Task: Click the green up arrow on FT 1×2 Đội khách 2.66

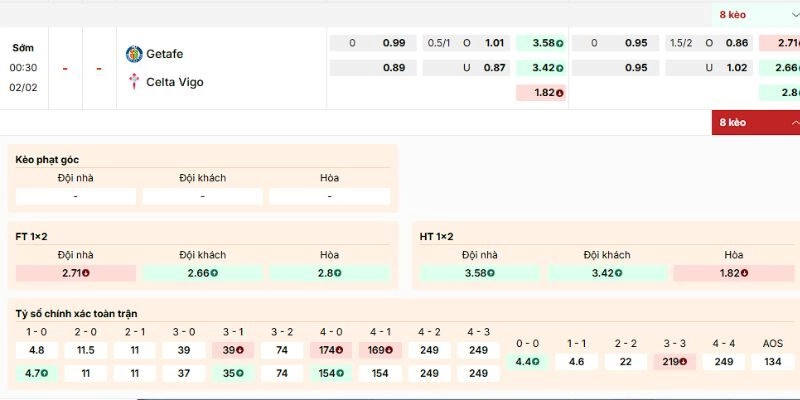Action: [x=213, y=273]
